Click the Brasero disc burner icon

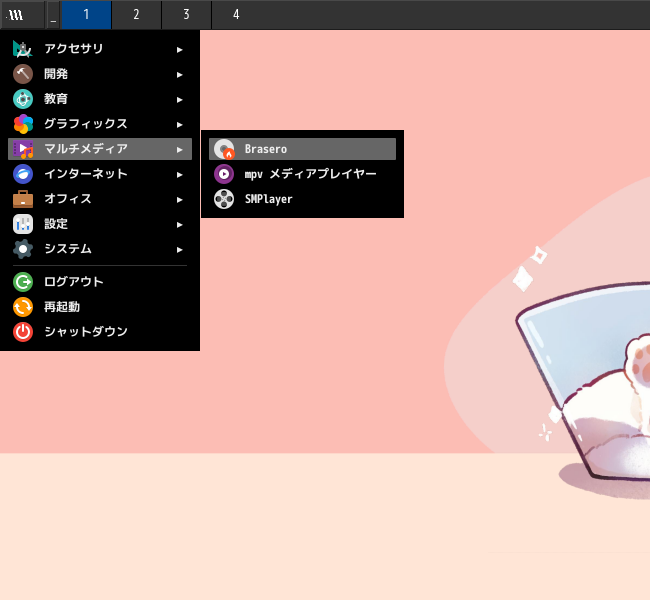[224, 149]
